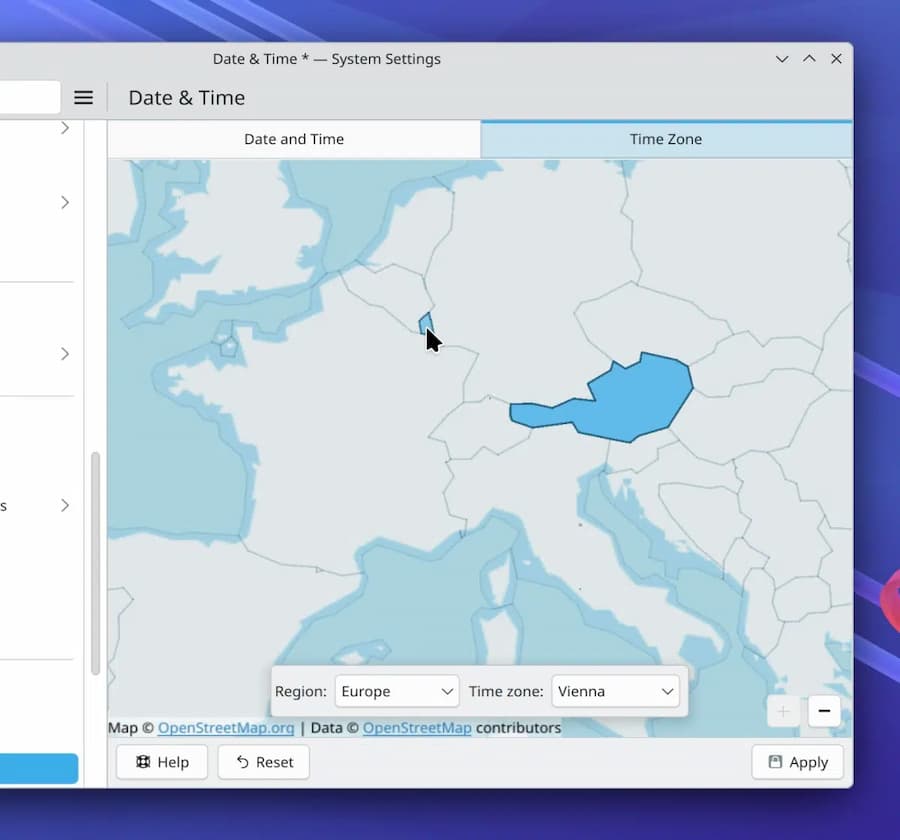Select the small highlighted Luxembourg region
Screen dimensions: 900x840
pyautogui.click(x=425, y=322)
